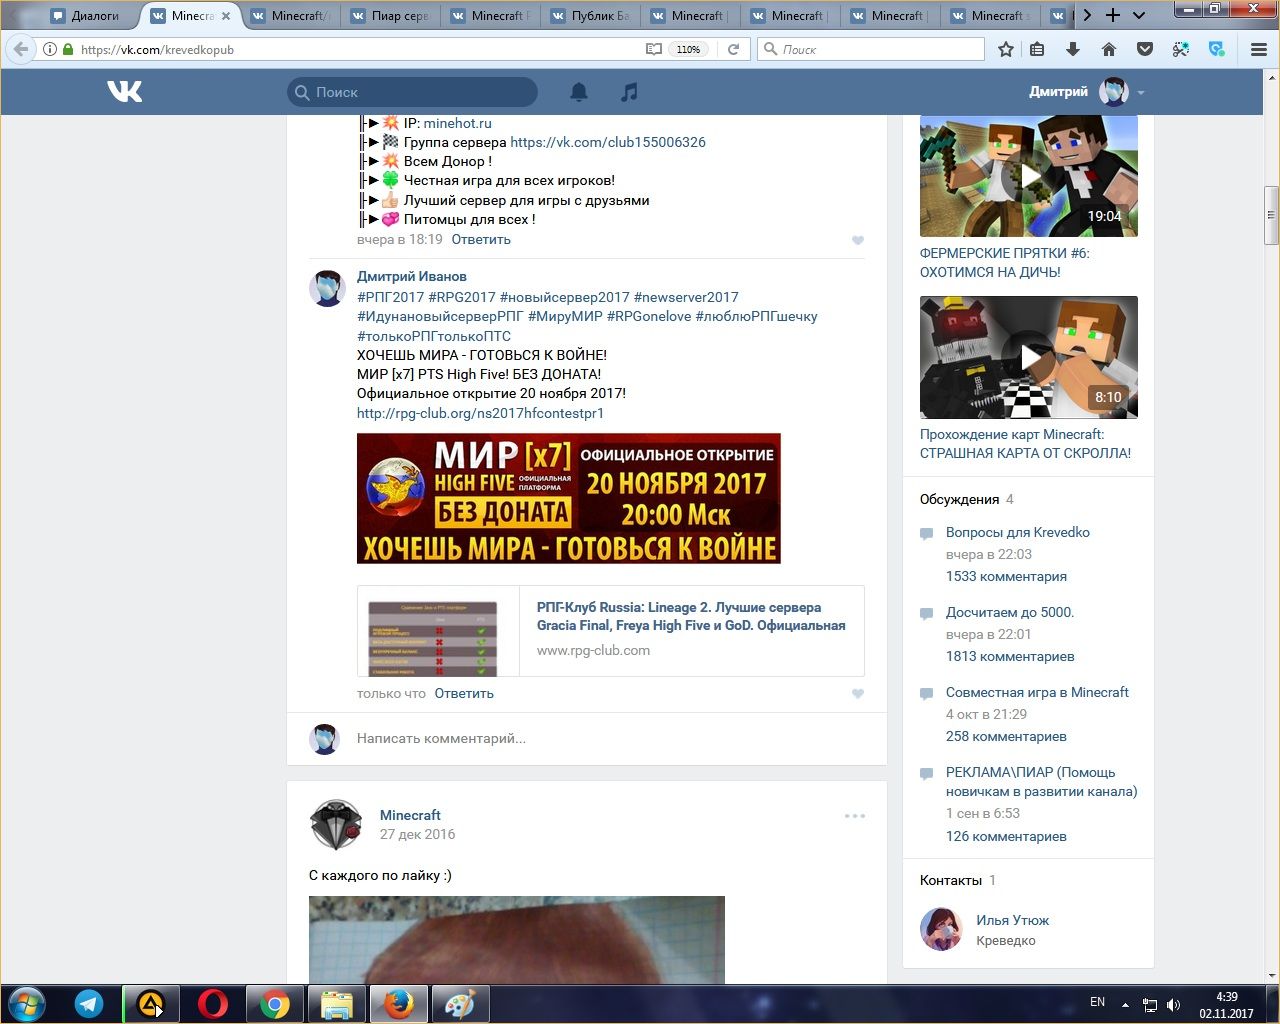Click VK search field
The image size is (1280, 1024).
tap(412, 92)
